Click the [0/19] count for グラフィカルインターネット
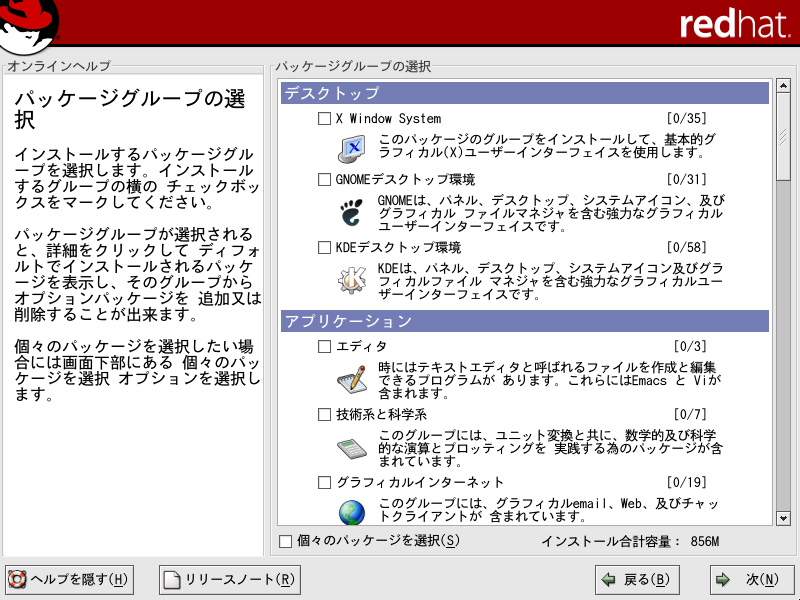The image size is (800, 600). click(687, 482)
